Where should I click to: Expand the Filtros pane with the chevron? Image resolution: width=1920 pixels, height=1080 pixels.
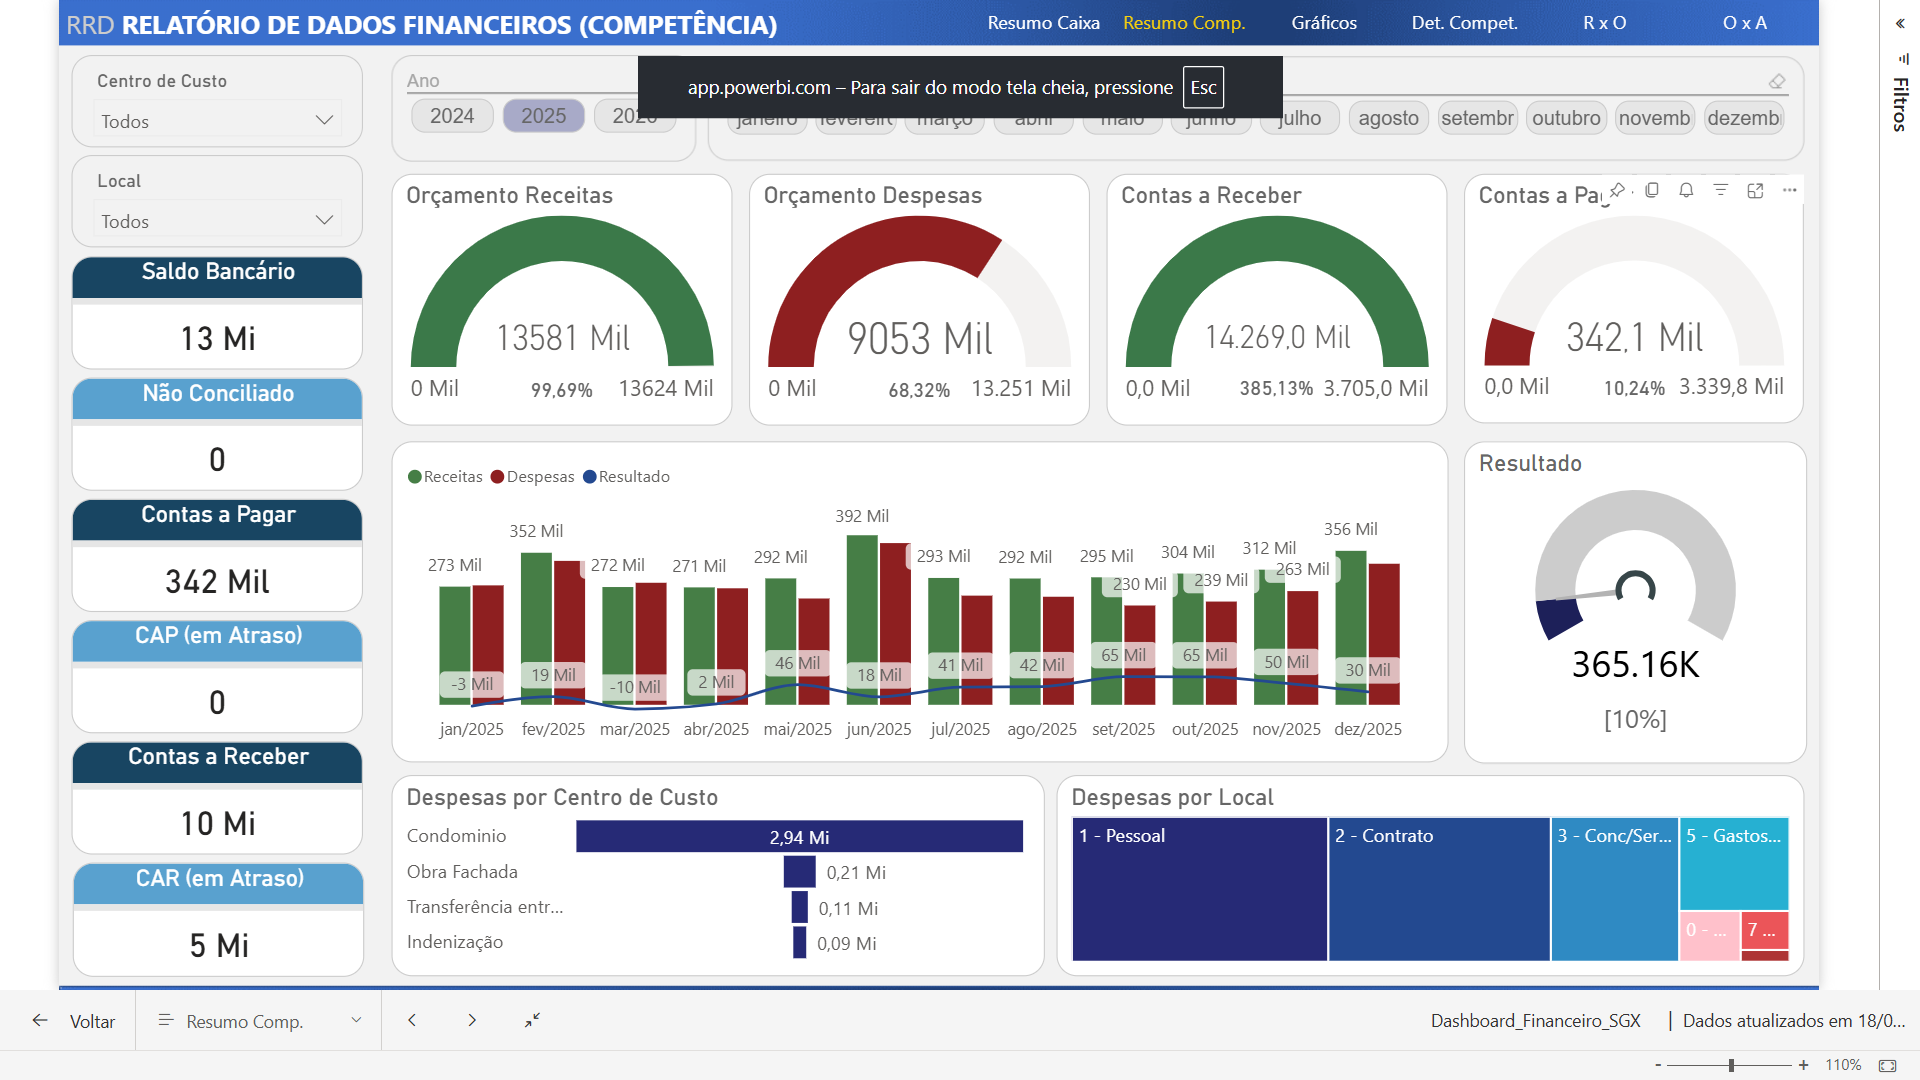[1900, 23]
